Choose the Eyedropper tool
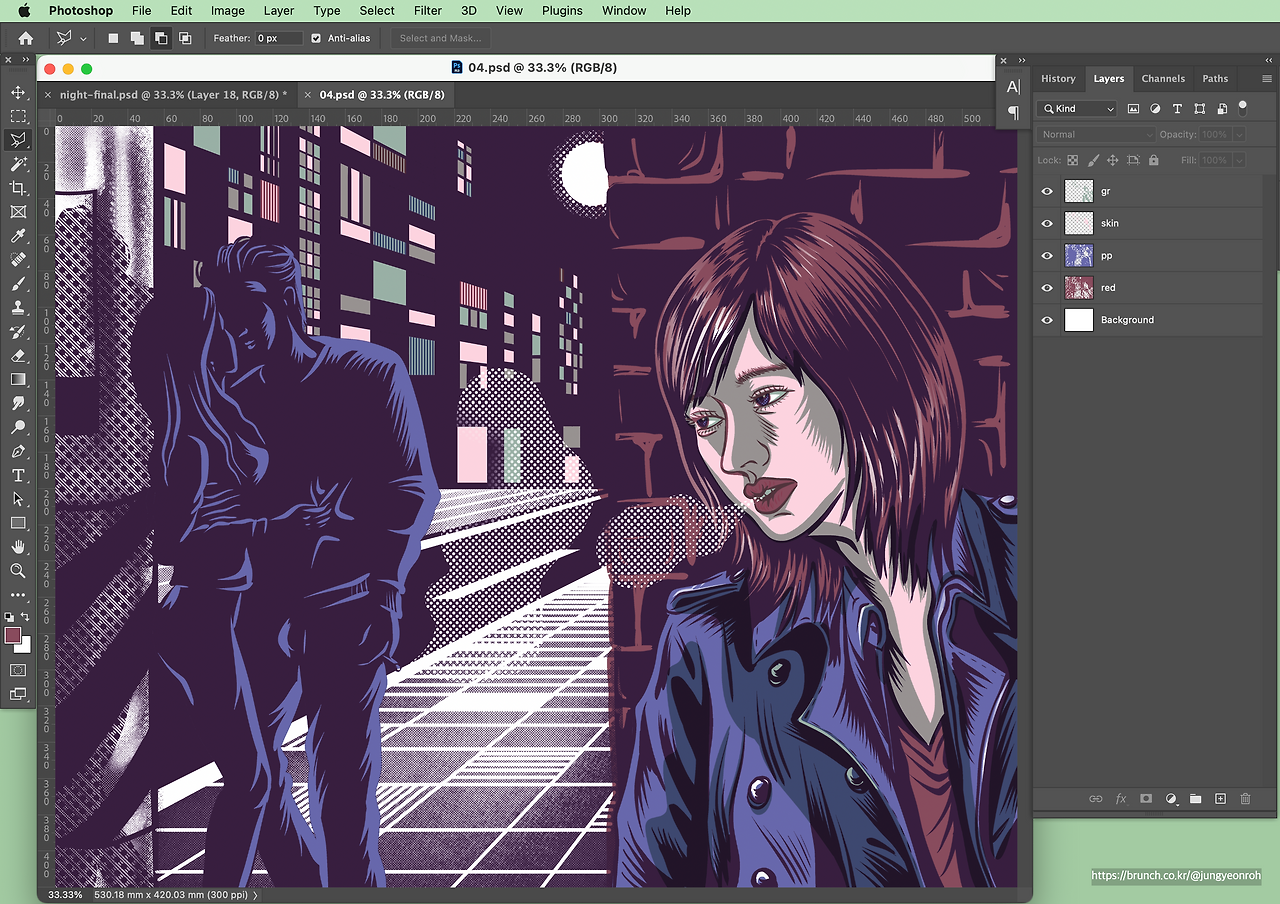This screenshot has width=1280, height=904. pos(18,236)
